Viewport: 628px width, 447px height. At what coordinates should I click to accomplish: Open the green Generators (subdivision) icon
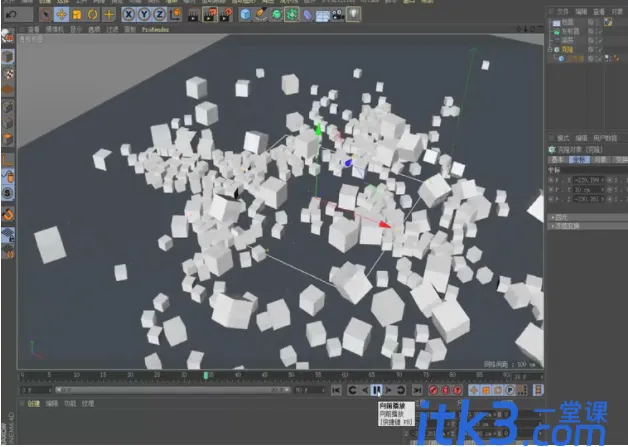[x=276, y=15]
